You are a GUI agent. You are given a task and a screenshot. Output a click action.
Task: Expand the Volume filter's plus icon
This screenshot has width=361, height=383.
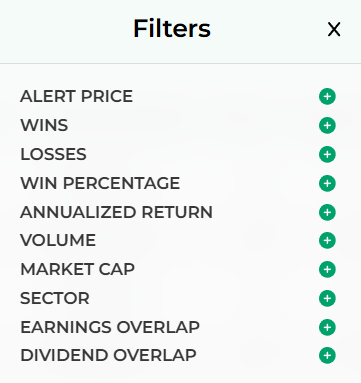point(327,240)
